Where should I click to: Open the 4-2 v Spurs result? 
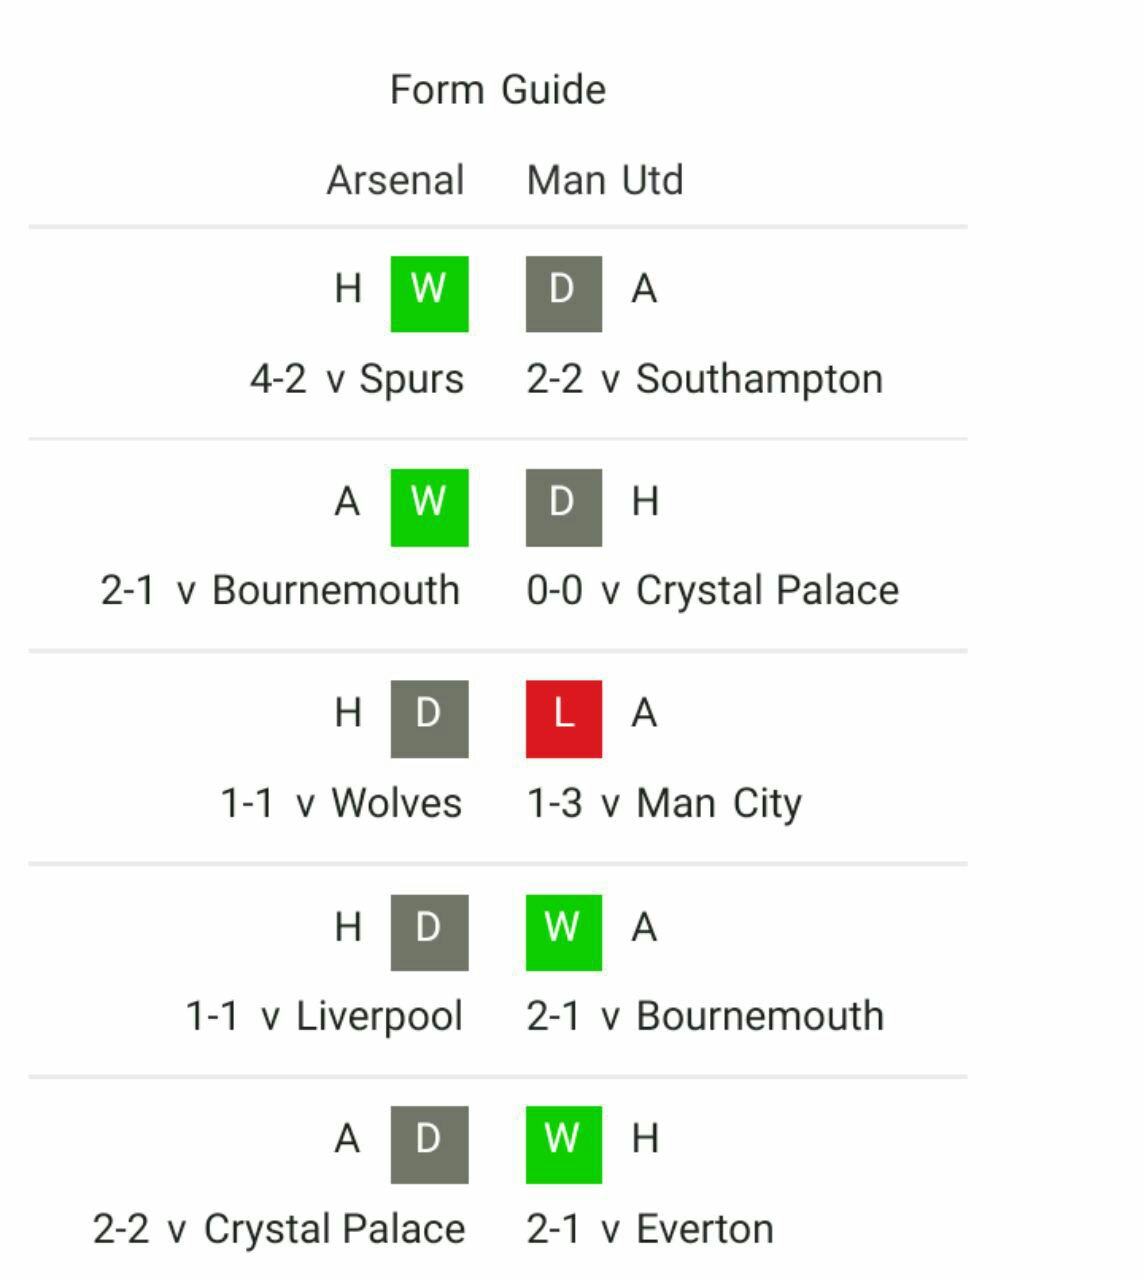357,379
